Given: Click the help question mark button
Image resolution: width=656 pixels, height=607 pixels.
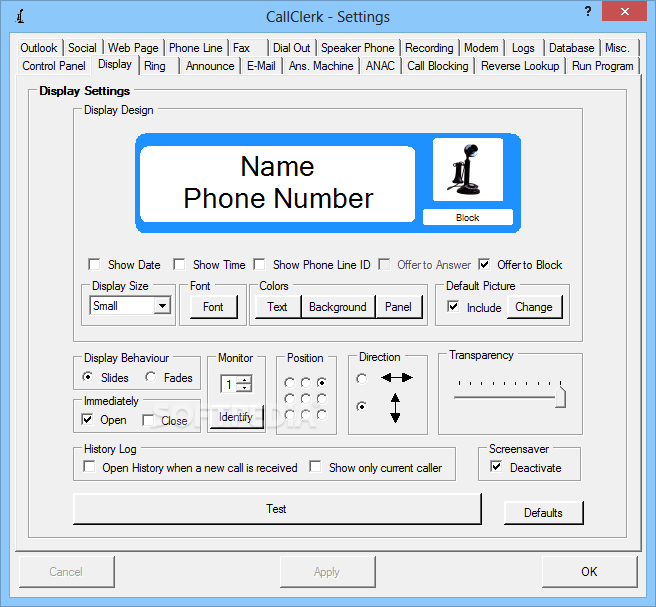Looking at the screenshot, I should [x=588, y=11].
